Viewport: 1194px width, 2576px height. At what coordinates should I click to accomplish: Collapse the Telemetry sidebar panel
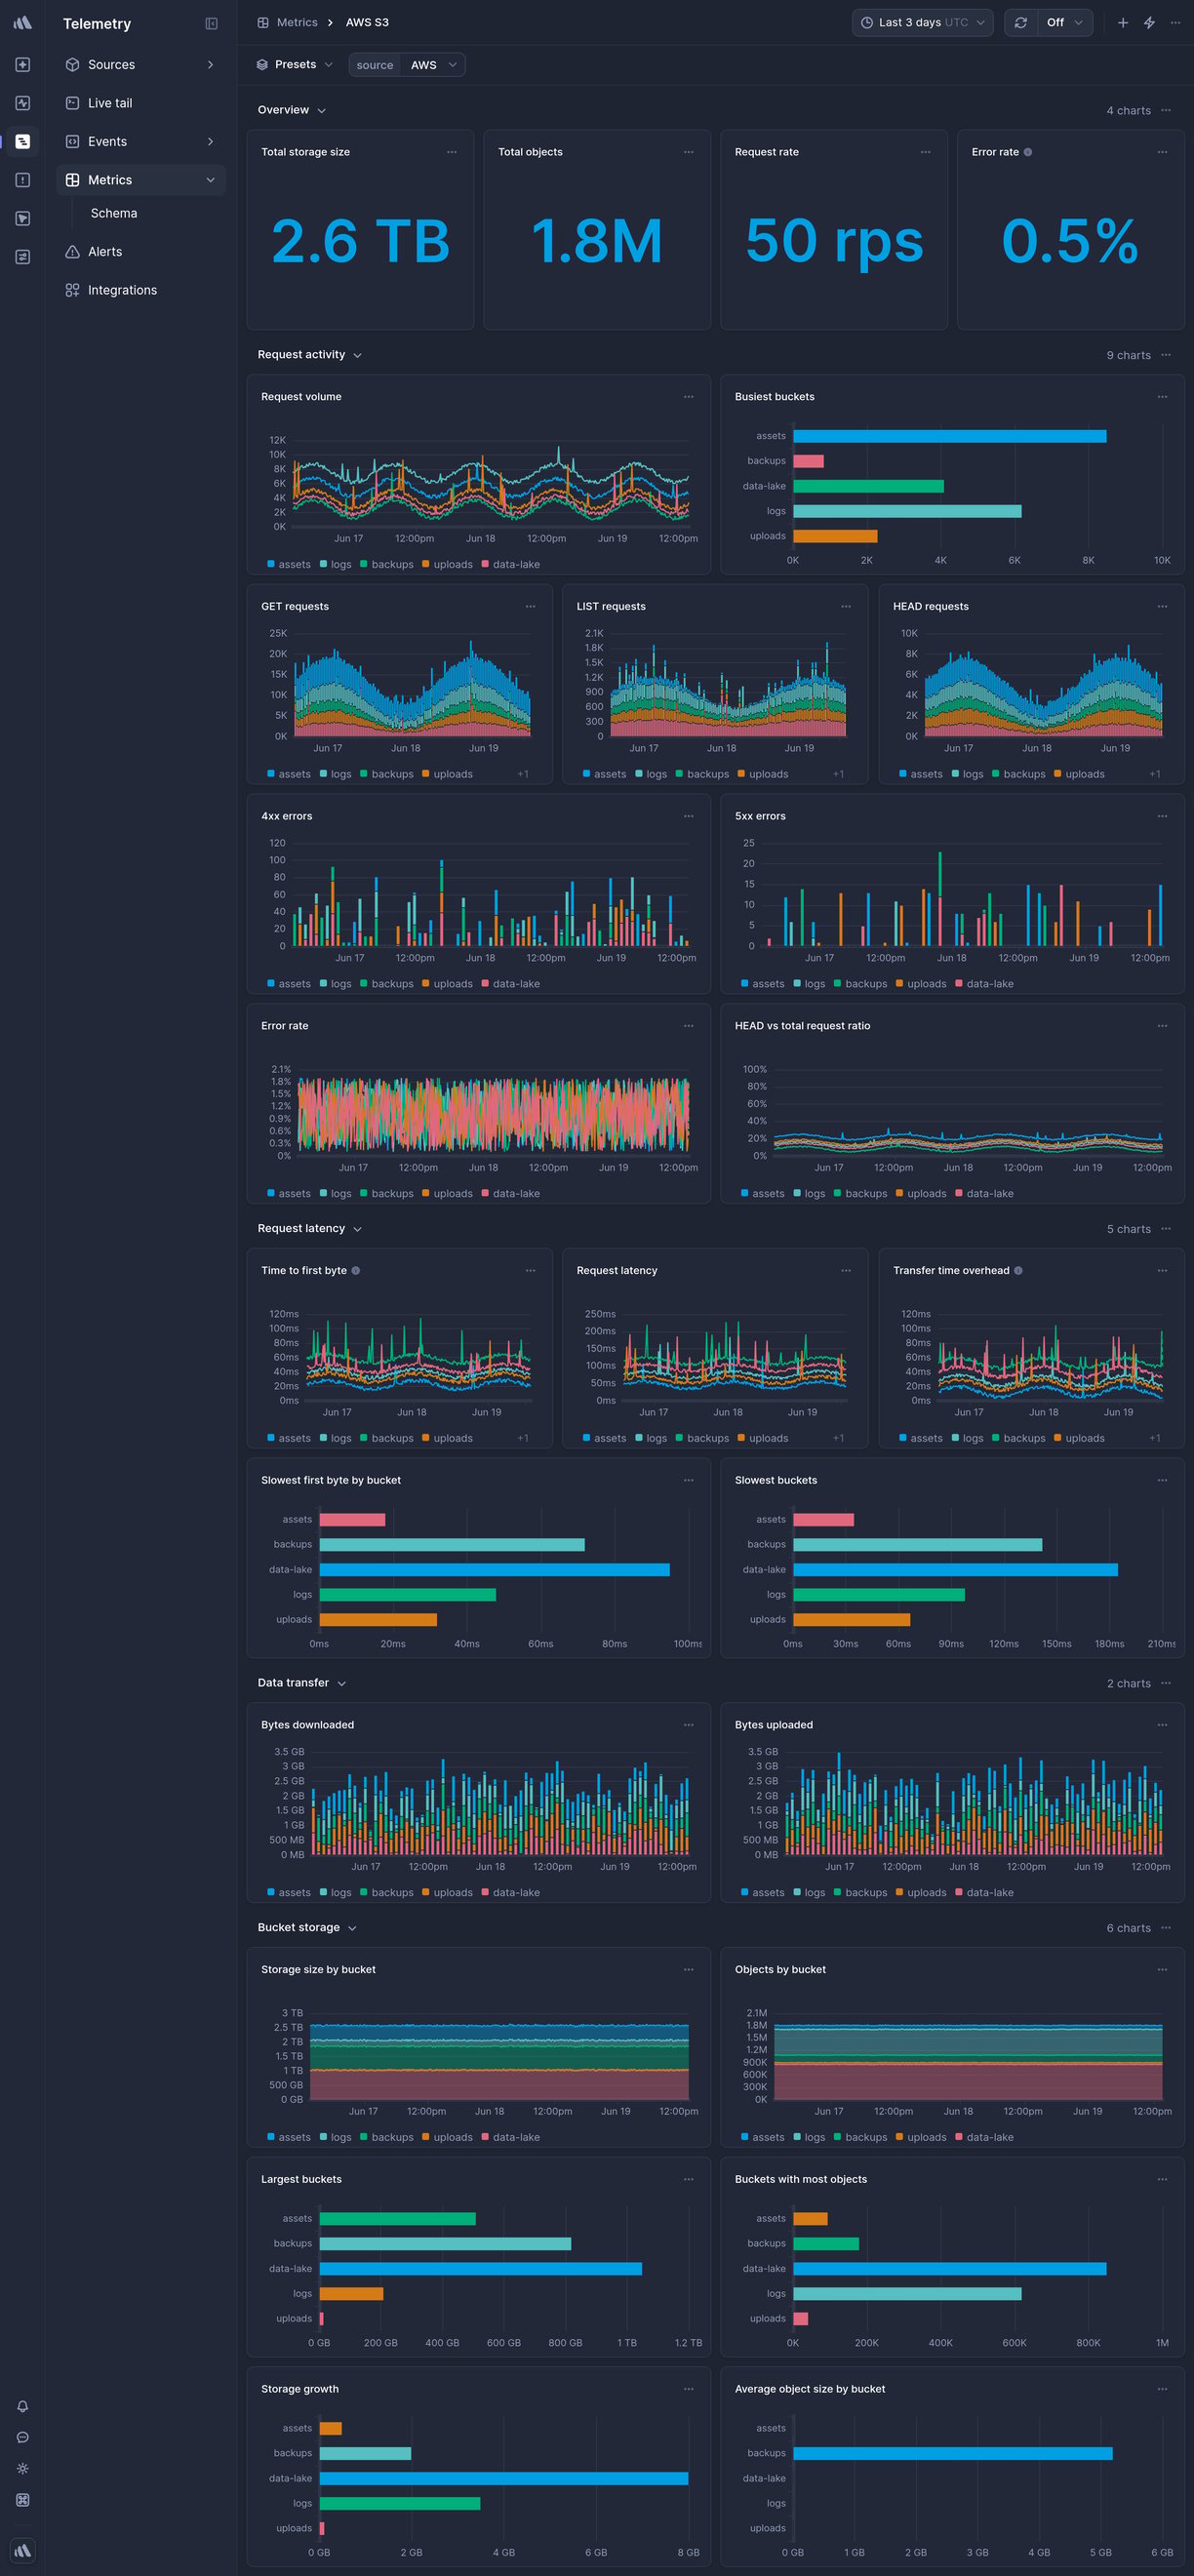211,23
